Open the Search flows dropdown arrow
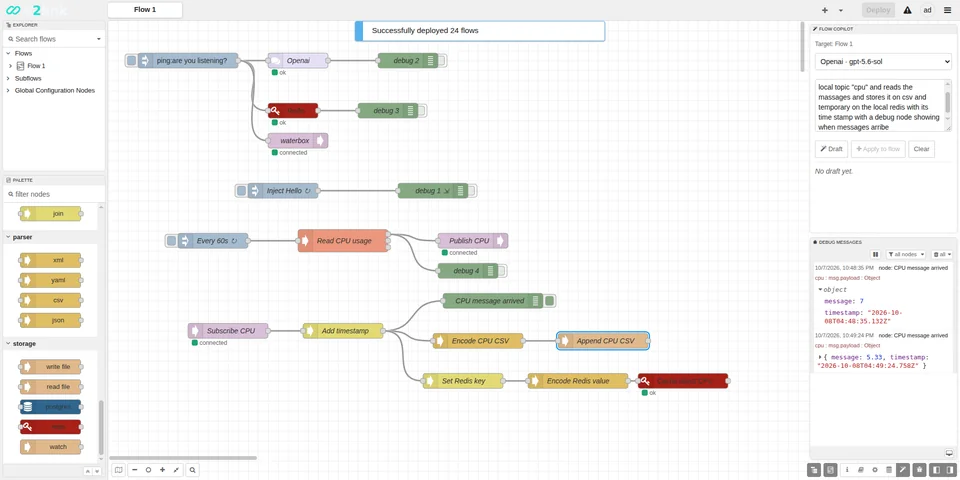This screenshot has height=480, width=960. click(x=99, y=39)
